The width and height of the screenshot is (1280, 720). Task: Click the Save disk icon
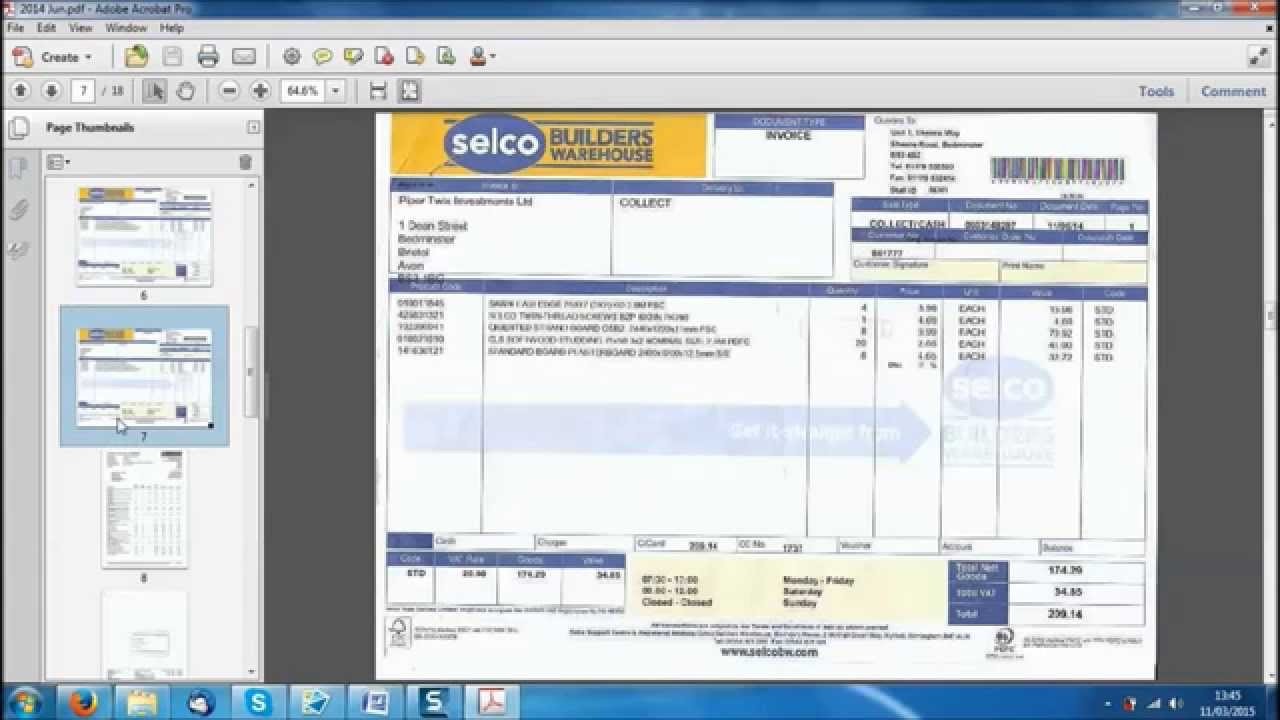(172, 56)
